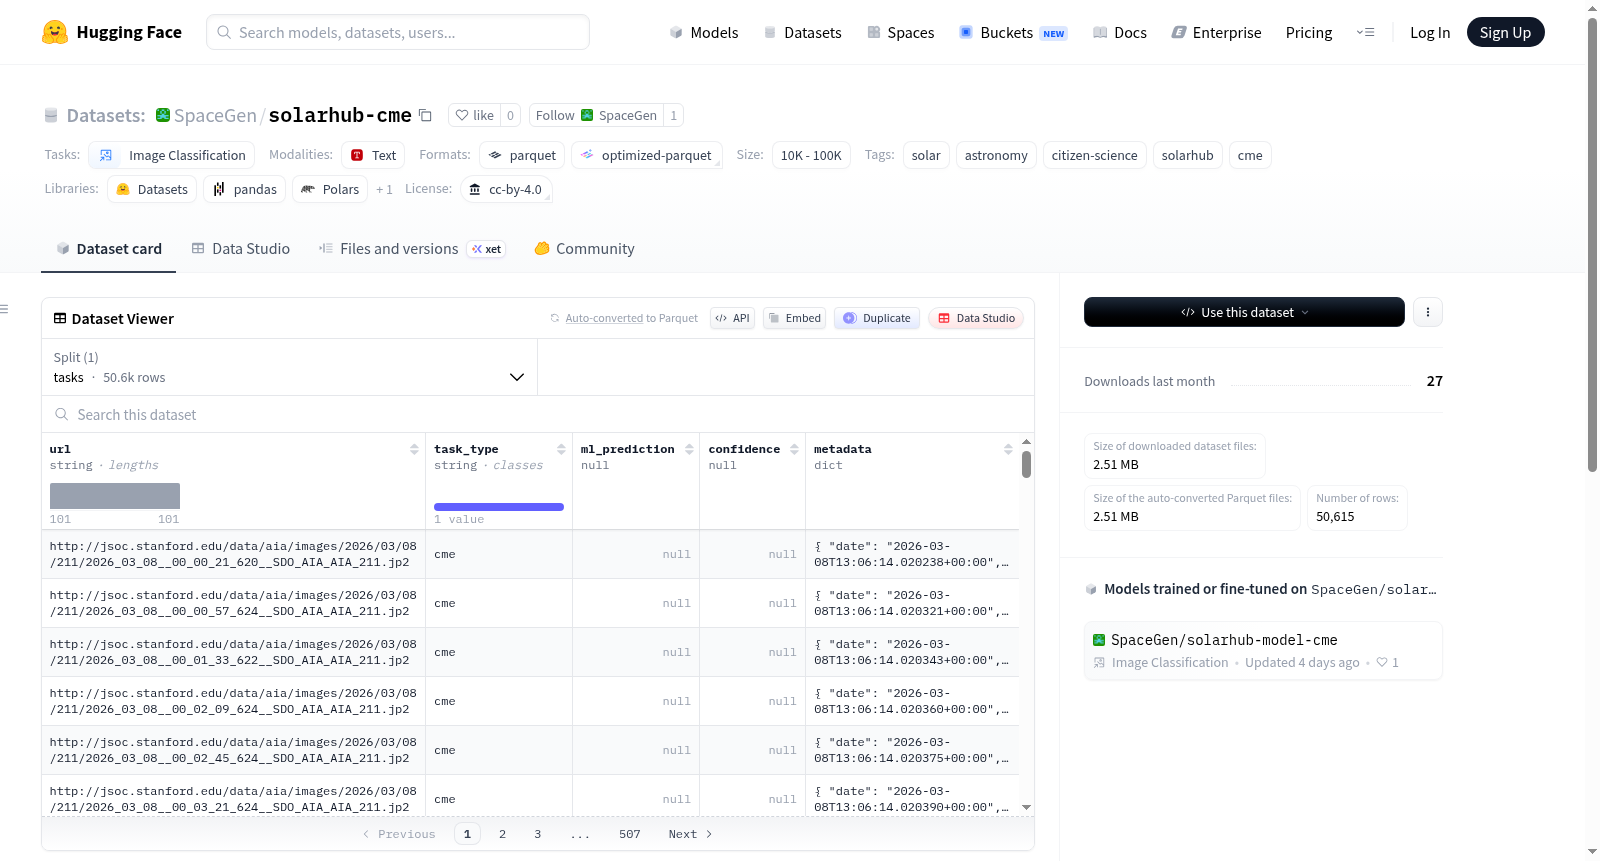1600x861 pixels.
Task: Open Enterprise in the top navigation
Action: click(1217, 32)
